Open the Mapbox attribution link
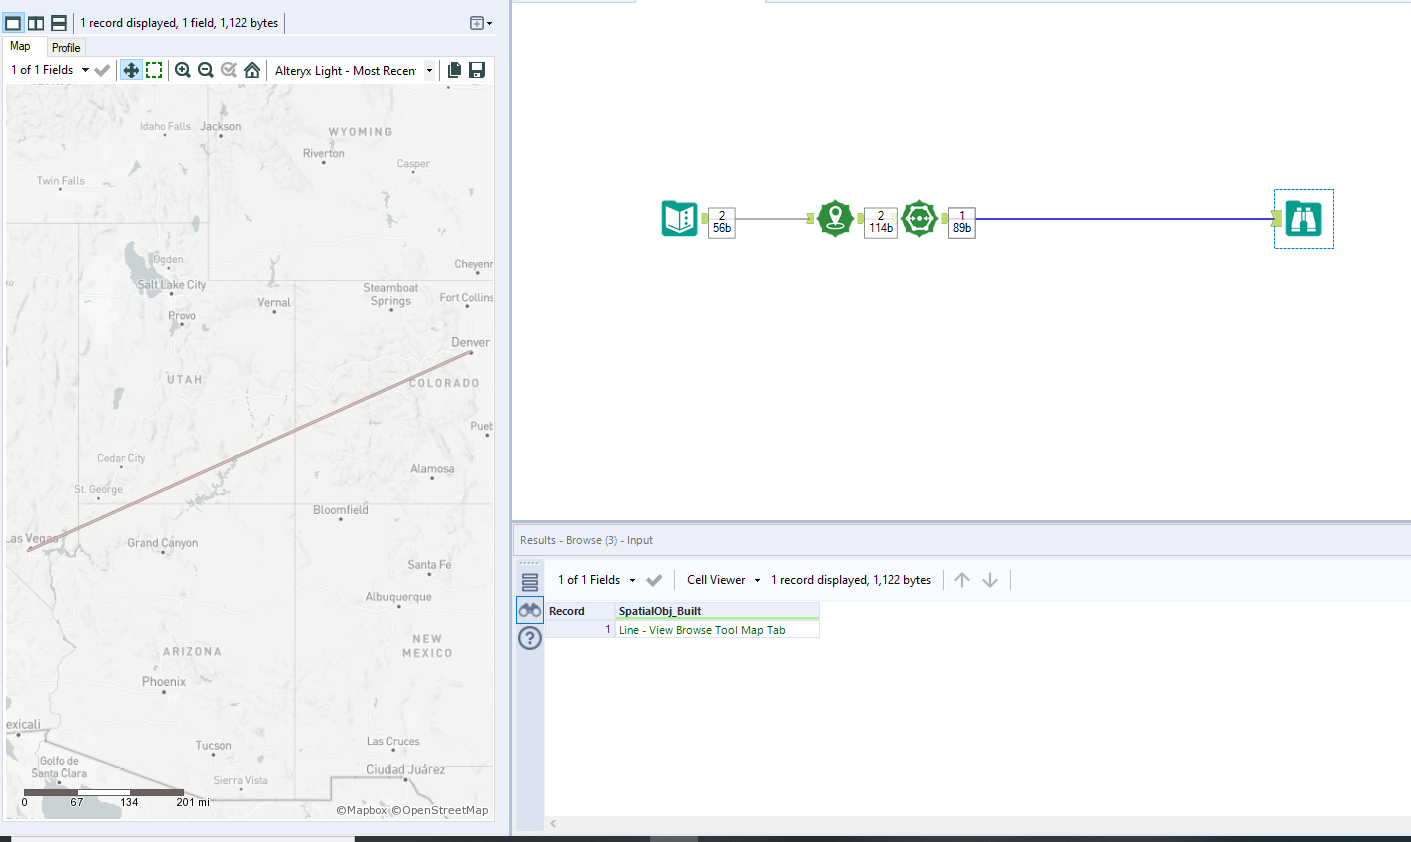The image size is (1411, 842). pos(362,810)
